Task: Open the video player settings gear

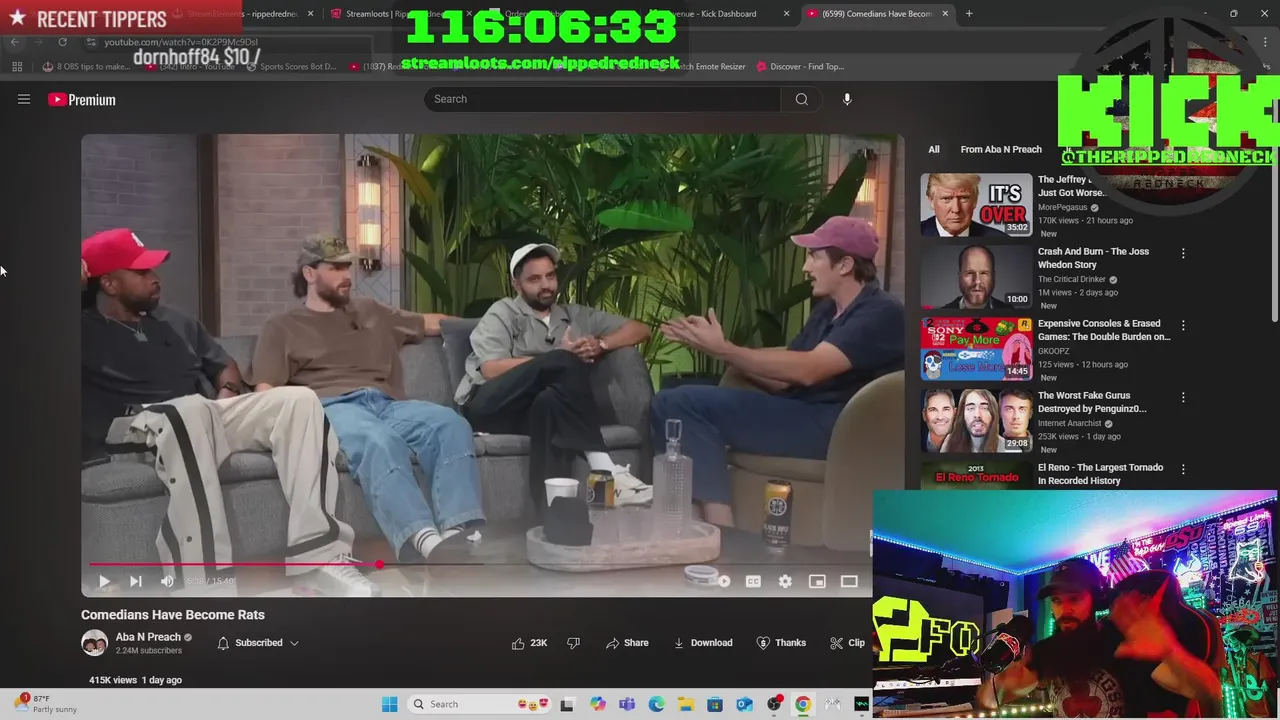Action: (x=785, y=581)
